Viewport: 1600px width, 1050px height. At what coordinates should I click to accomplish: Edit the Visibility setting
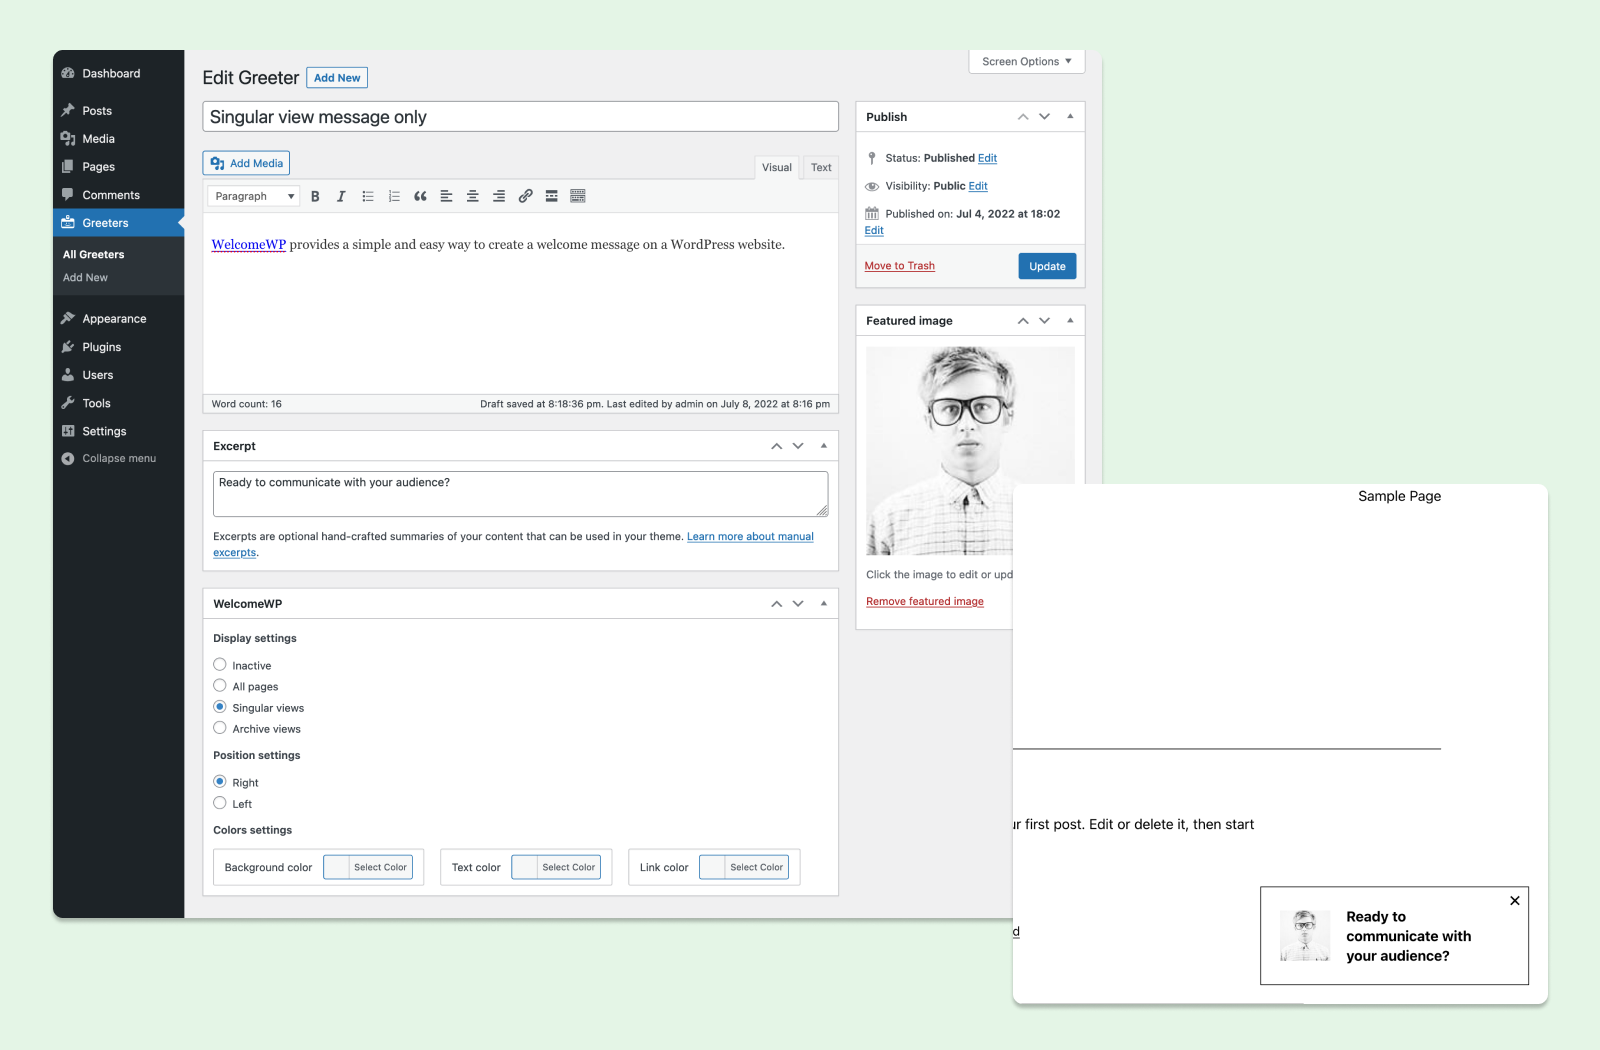point(978,186)
